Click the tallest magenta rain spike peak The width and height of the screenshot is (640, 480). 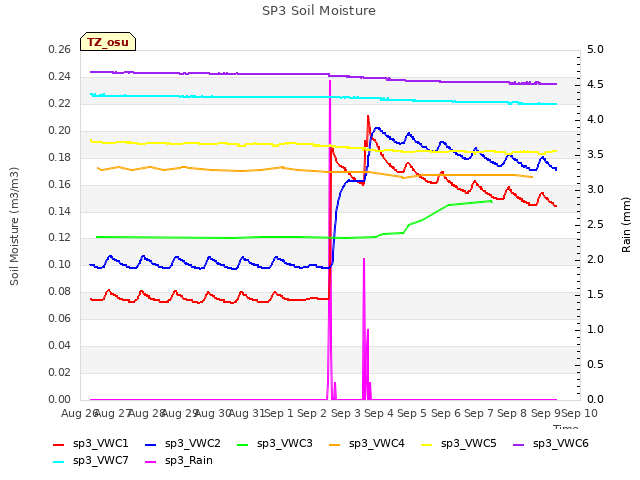pyautogui.click(x=330, y=81)
